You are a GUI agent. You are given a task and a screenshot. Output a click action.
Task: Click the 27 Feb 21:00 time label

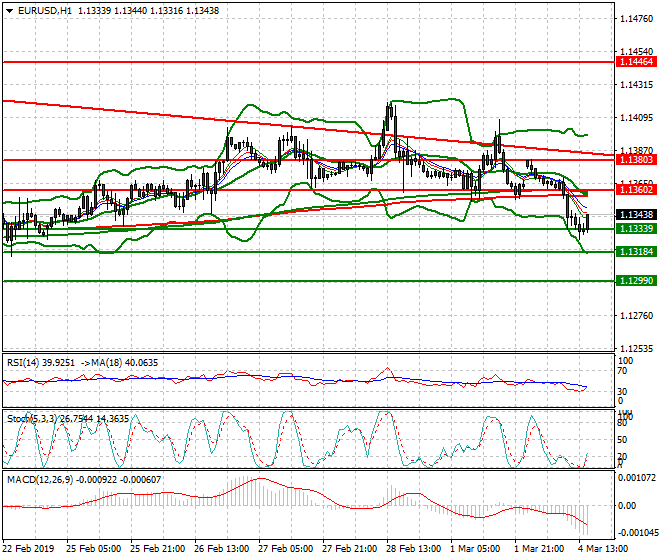[349, 549]
